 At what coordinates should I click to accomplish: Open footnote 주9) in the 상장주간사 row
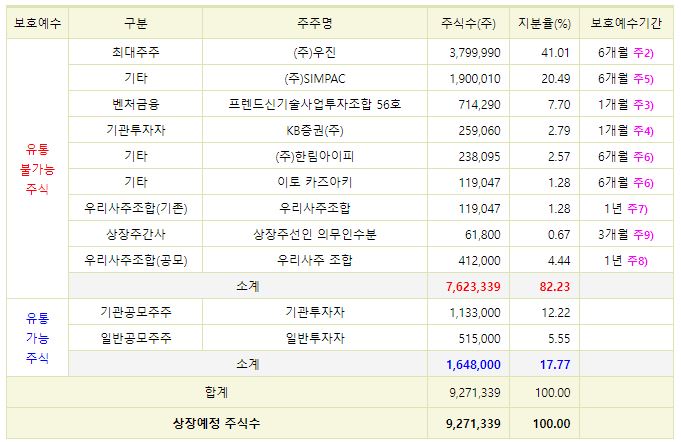pos(643,235)
